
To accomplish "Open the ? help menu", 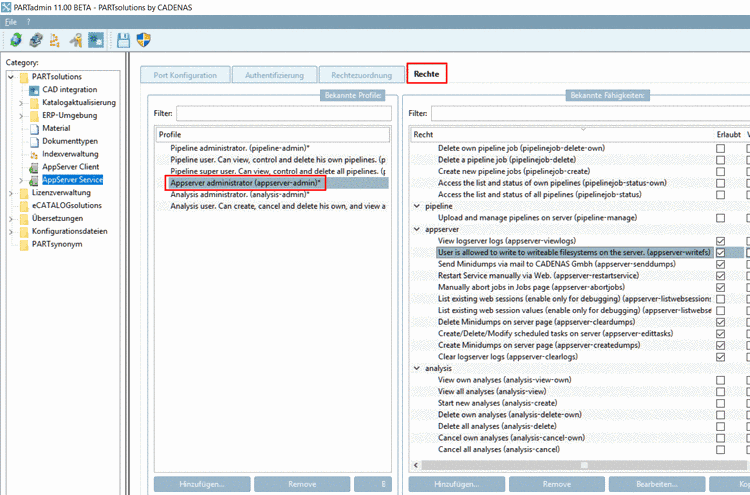I will pyautogui.click(x=28, y=22).
